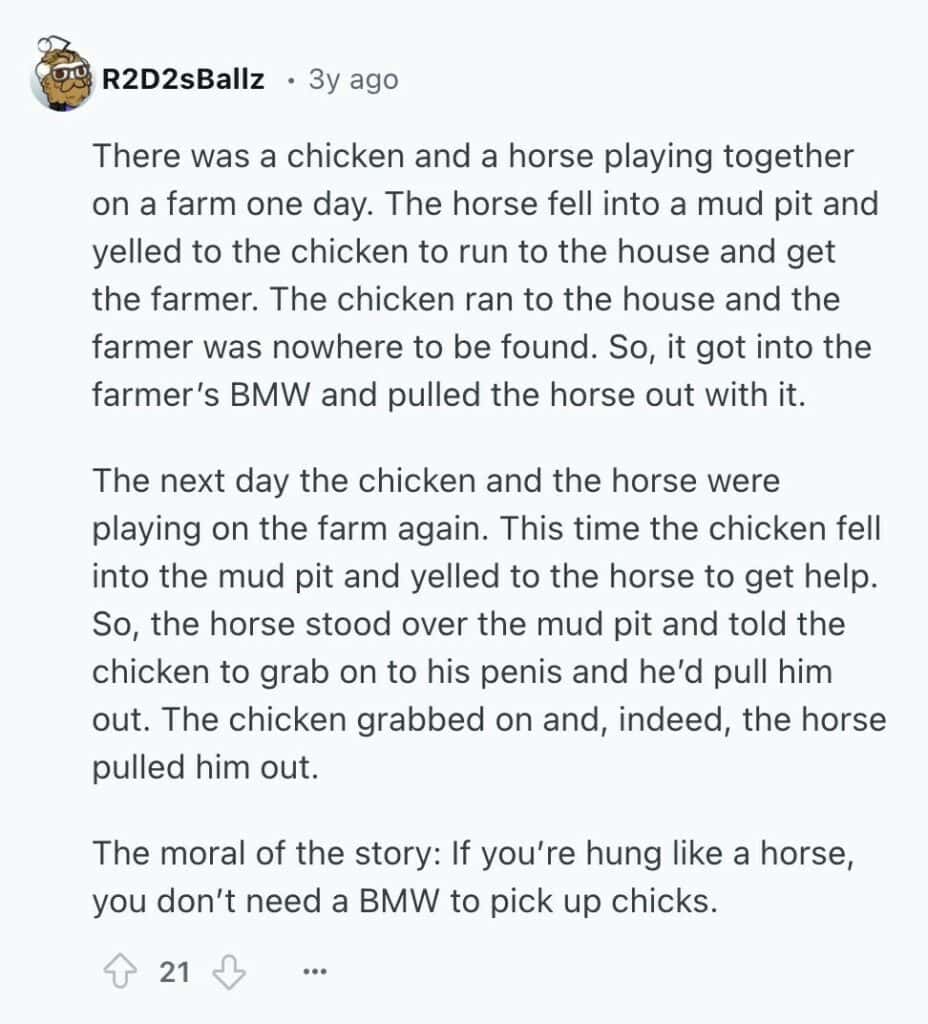Click the hollow upvote arrow icon
Screen dimensions: 928x1024
tap(120, 971)
